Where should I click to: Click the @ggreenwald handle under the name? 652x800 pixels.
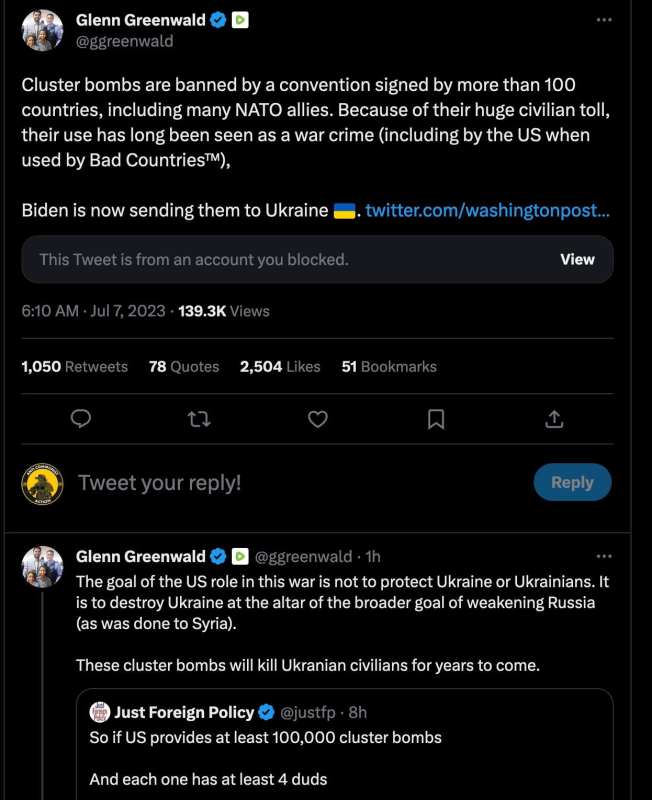pyautogui.click(x=124, y=41)
